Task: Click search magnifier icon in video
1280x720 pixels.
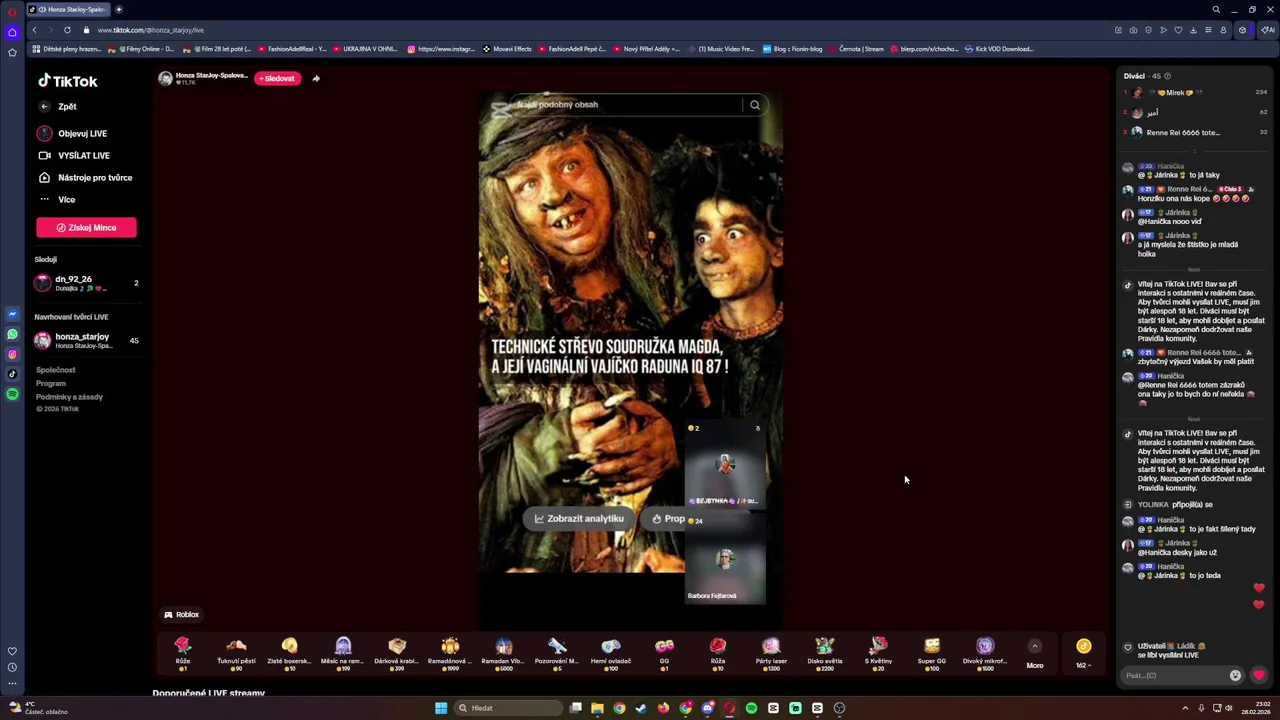Action: tap(755, 104)
